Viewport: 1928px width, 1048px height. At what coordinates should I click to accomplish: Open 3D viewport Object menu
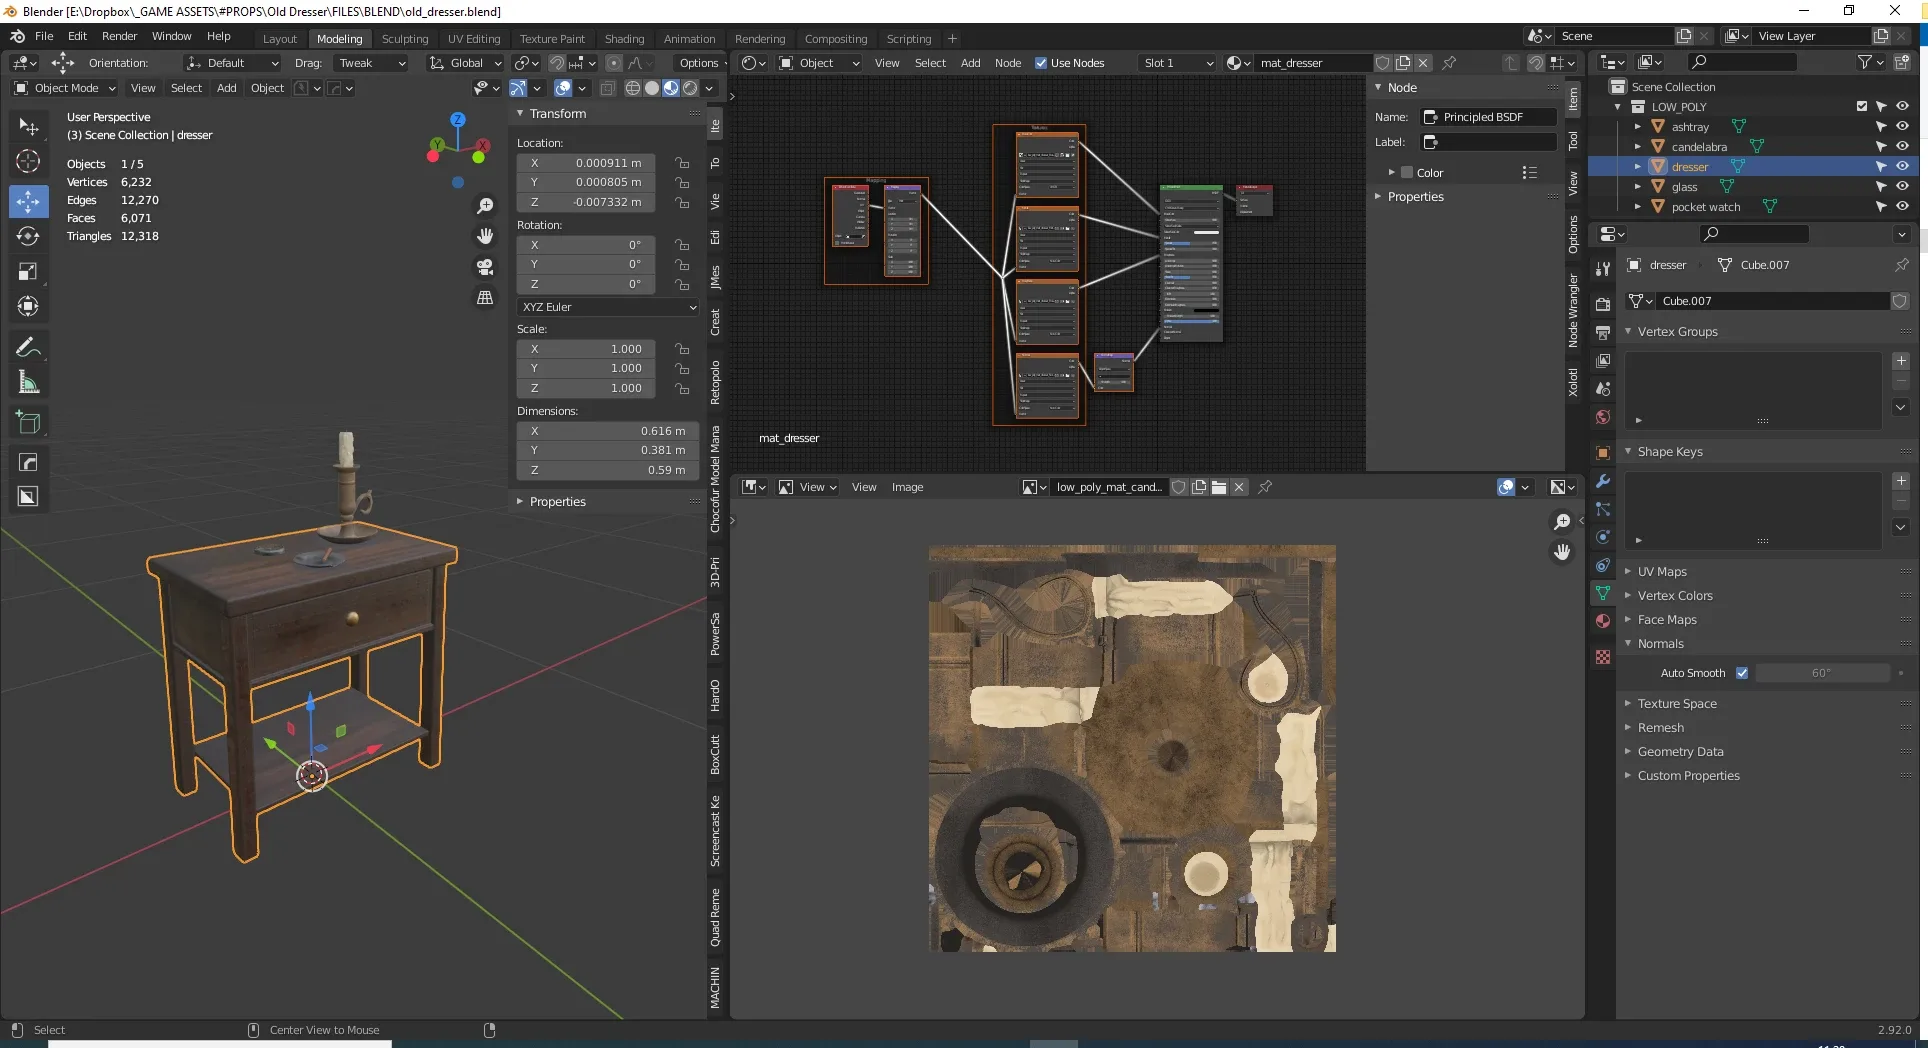[x=267, y=88]
